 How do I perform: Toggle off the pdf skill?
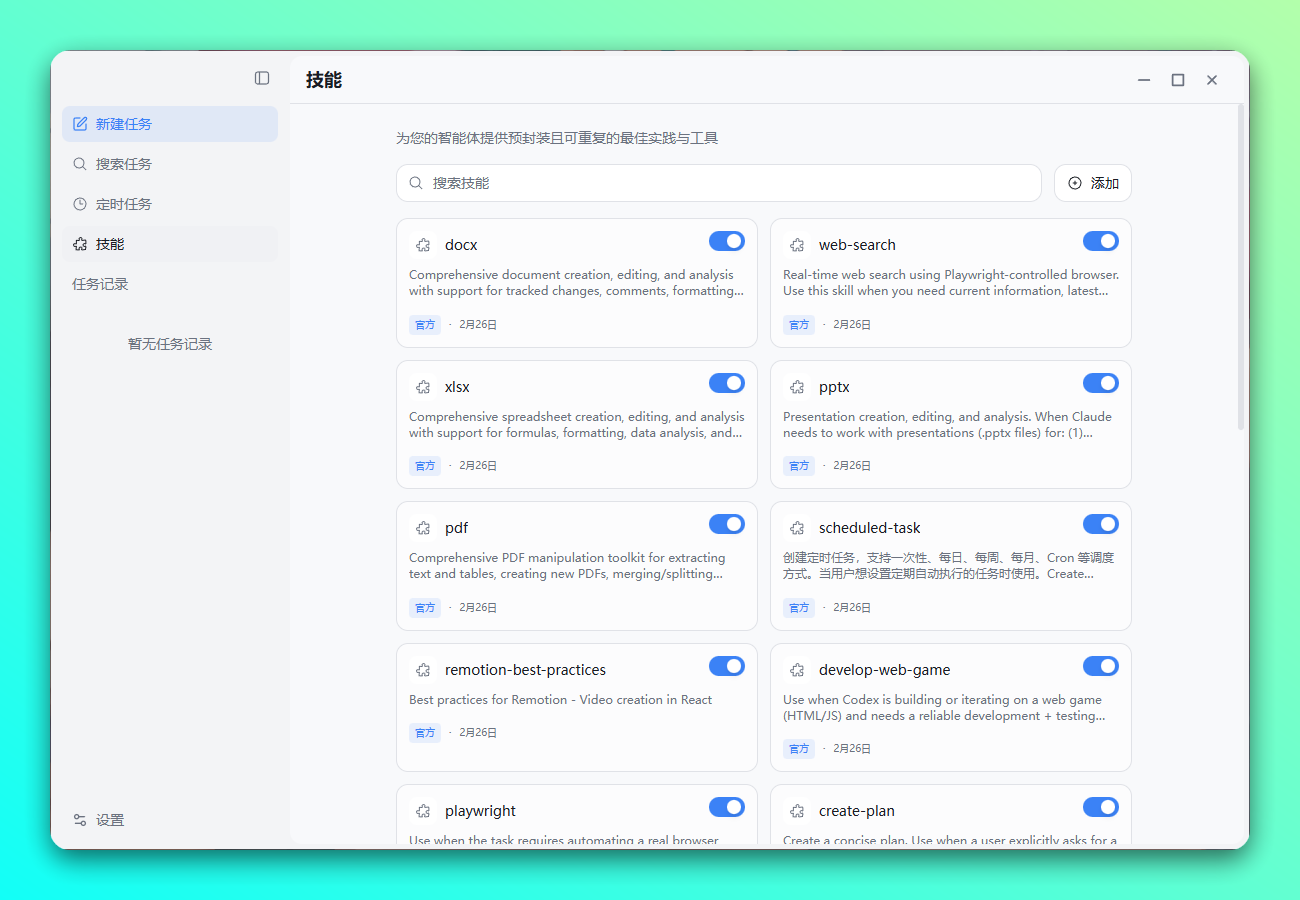pyautogui.click(x=727, y=524)
